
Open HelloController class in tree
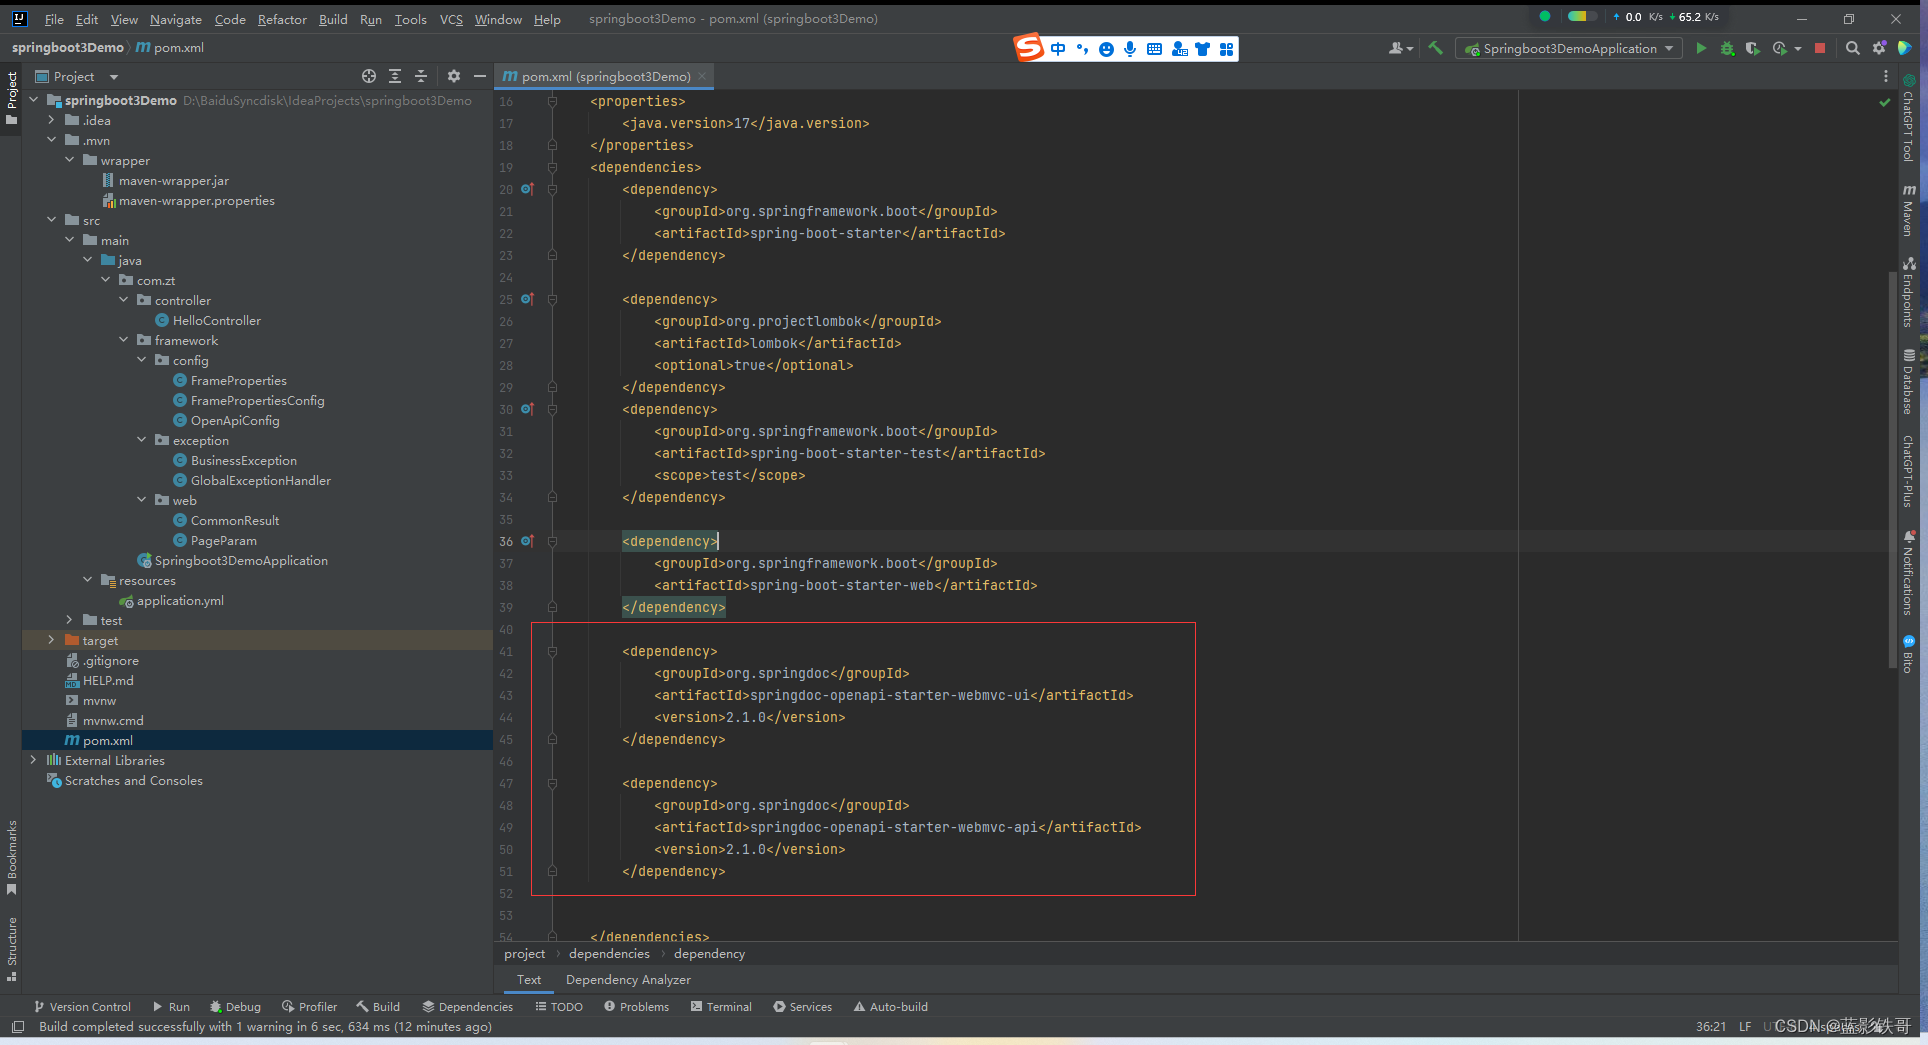pyautogui.click(x=216, y=320)
